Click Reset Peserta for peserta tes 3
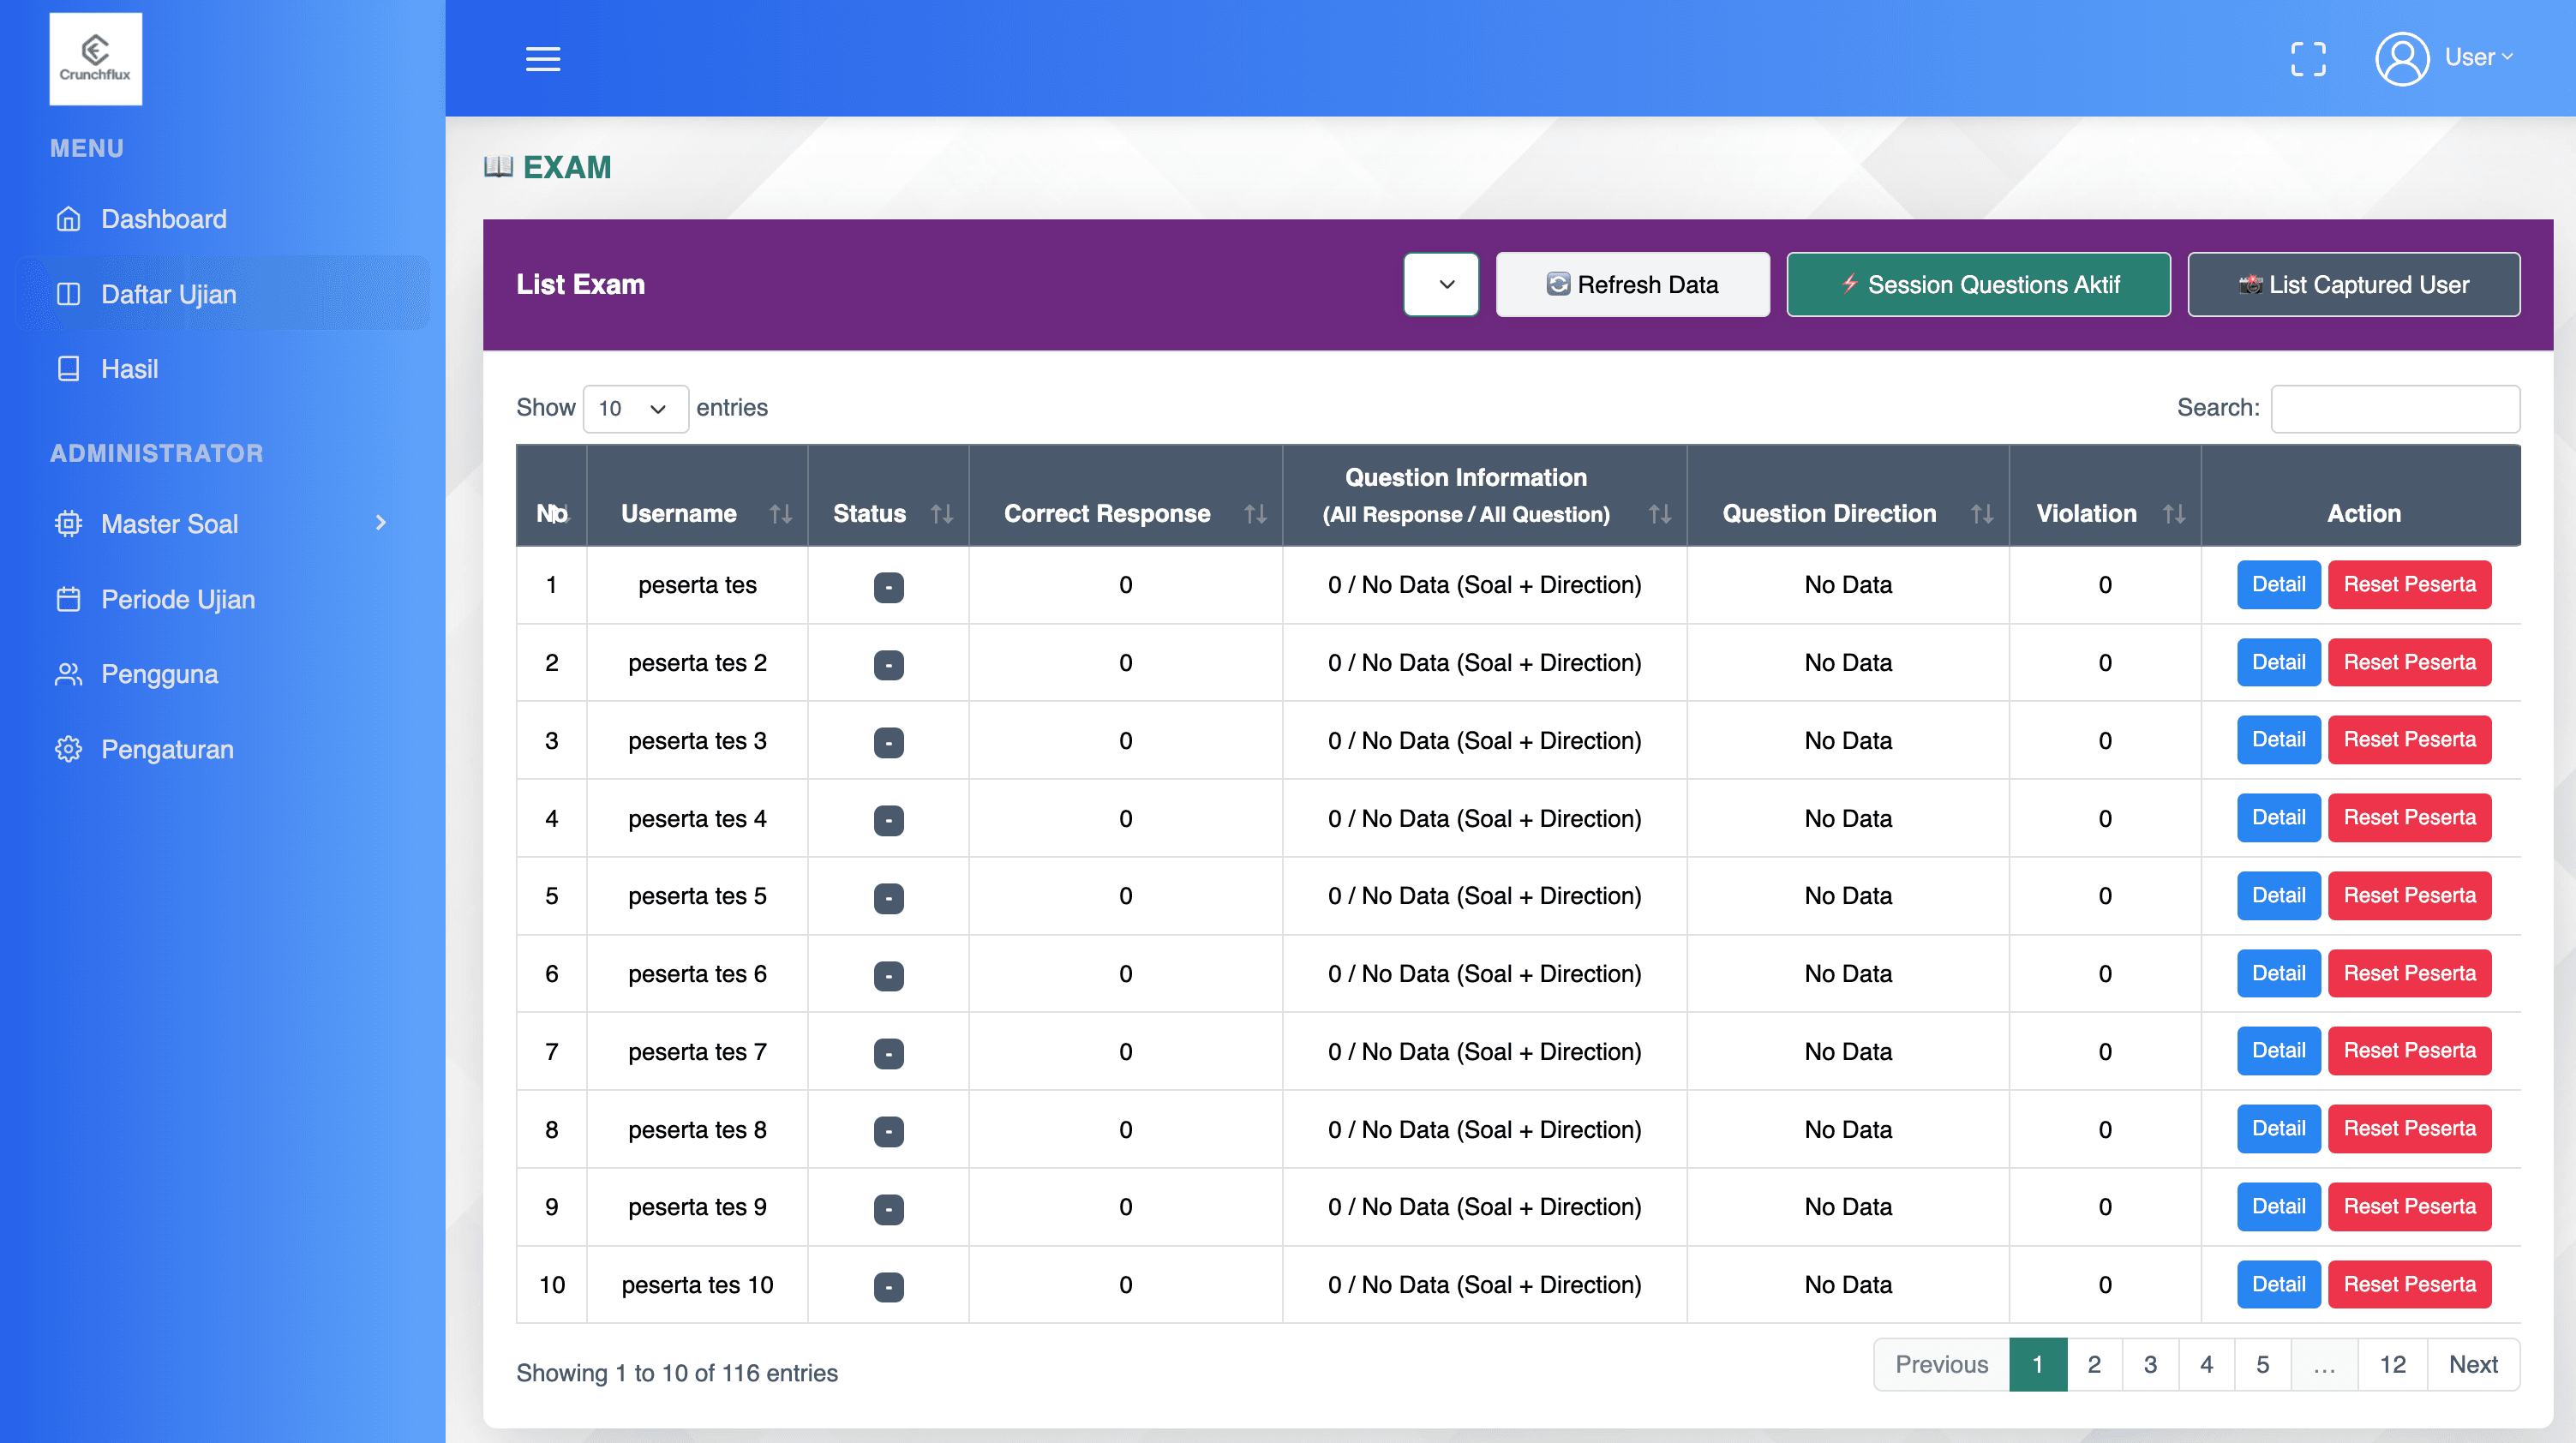Viewport: 2576px width, 1443px height. 2409,740
